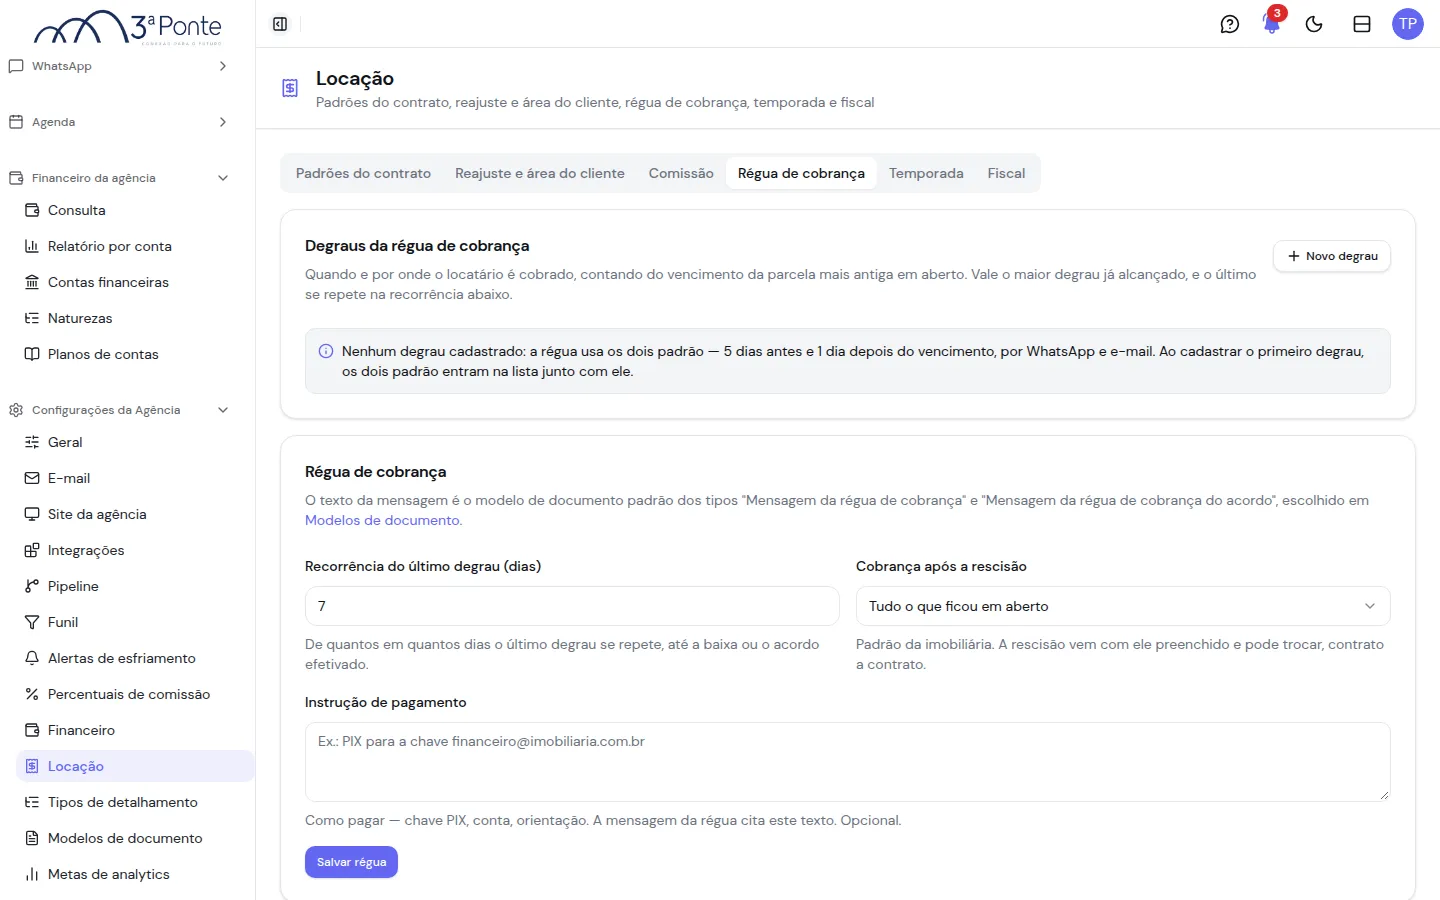Collapse Configurações da Agência section
Viewport: 1440px width, 900px height.
(118, 410)
